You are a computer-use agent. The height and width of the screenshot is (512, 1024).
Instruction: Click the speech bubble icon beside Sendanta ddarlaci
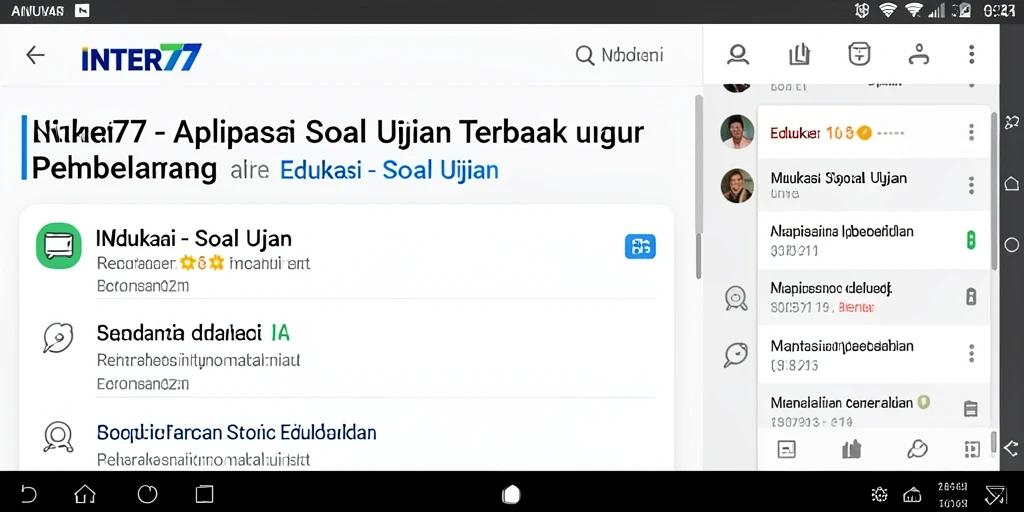tap(57, 338)
